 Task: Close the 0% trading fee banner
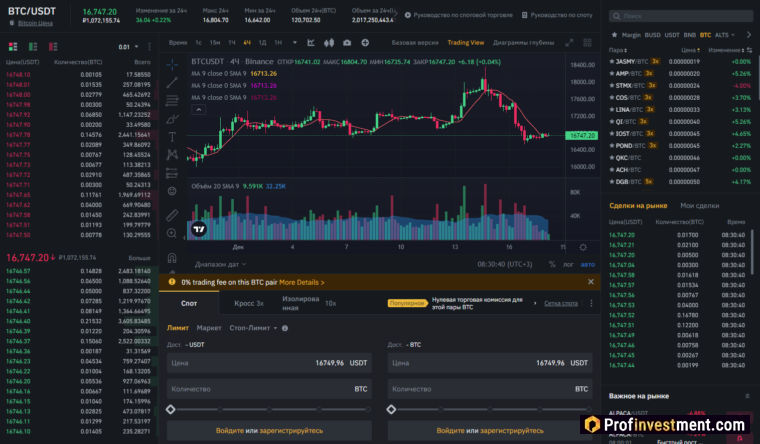tap(590, 282)
